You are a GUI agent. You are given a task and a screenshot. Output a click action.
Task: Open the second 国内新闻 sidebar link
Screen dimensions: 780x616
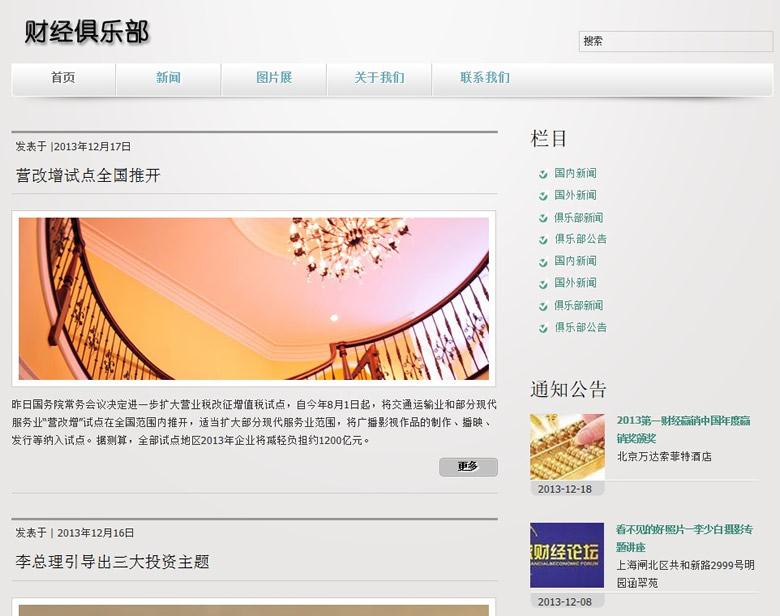tap(575, 261)
